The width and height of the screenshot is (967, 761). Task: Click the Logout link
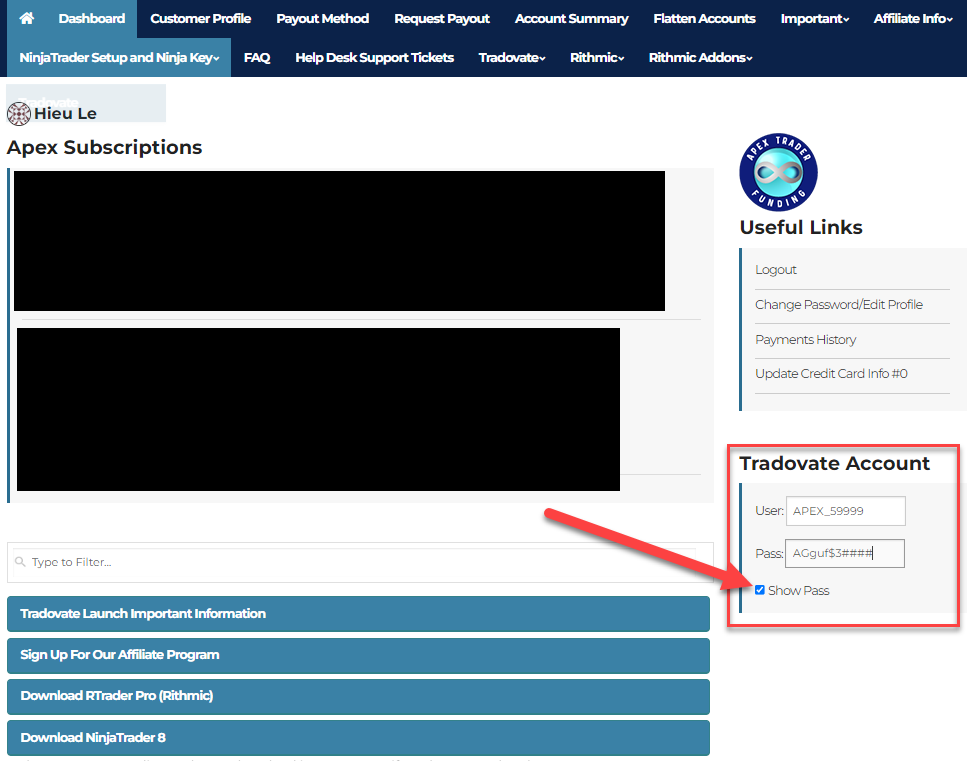pyautogui.click(x=776, y=270)
